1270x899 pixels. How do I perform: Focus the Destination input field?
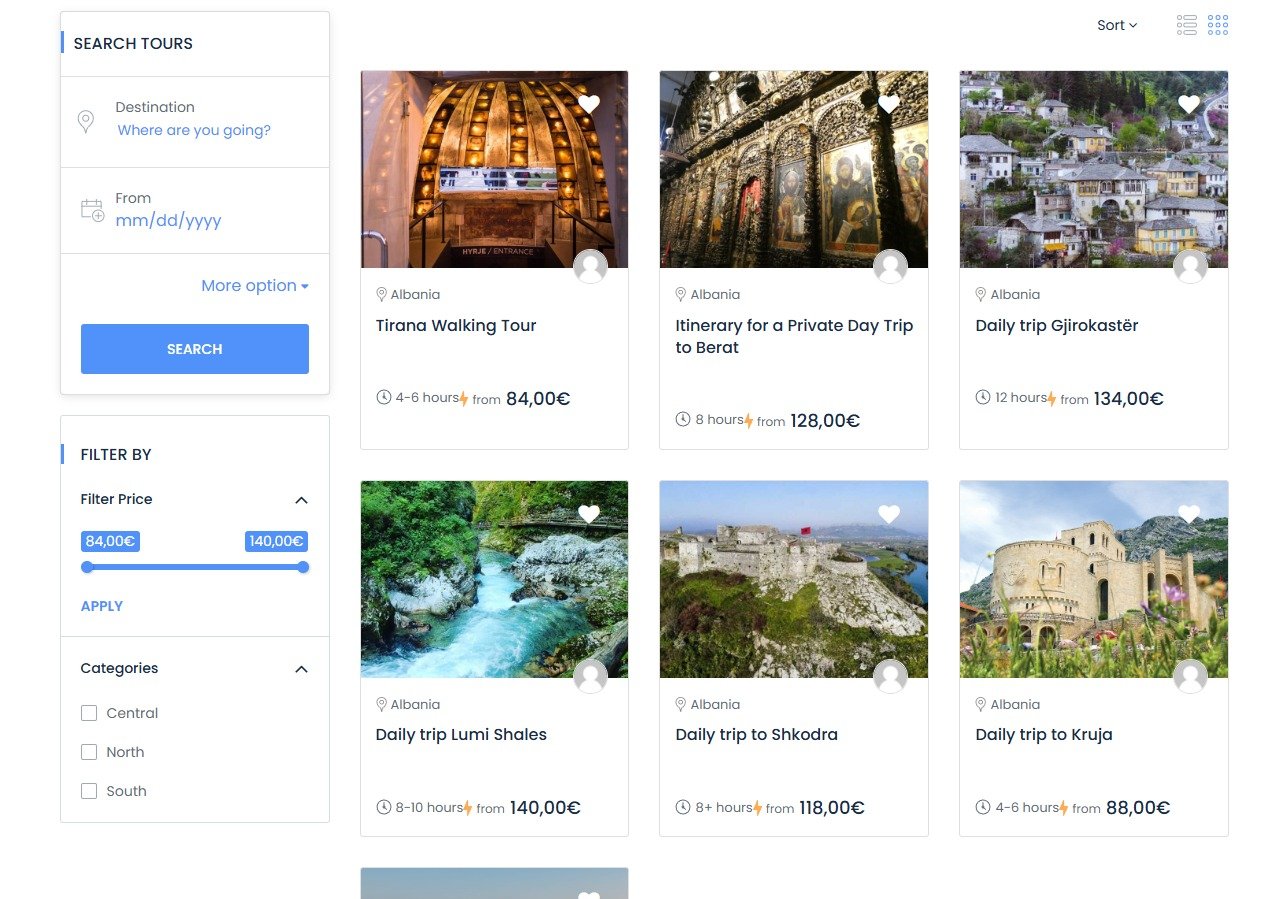coord(194,130)
